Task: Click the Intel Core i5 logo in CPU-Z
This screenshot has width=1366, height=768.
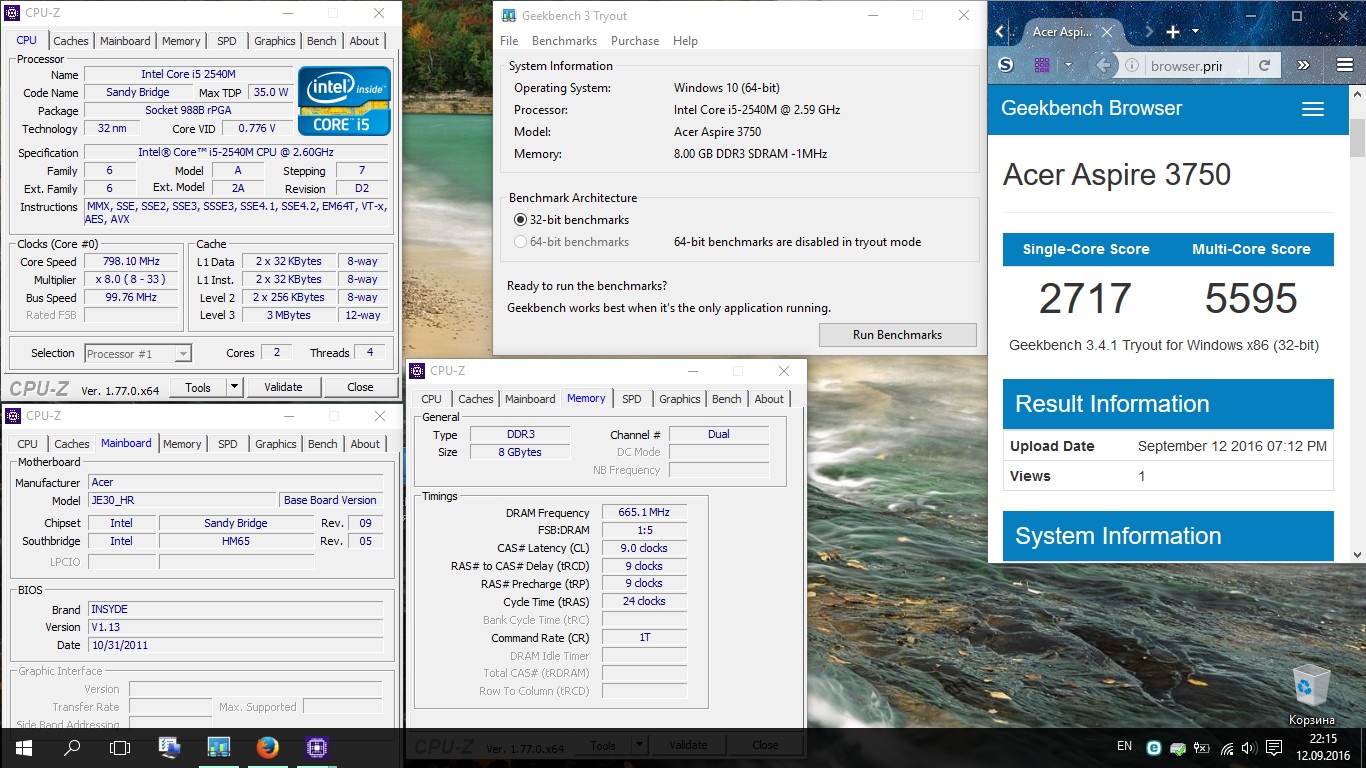Action: (344, 101)
